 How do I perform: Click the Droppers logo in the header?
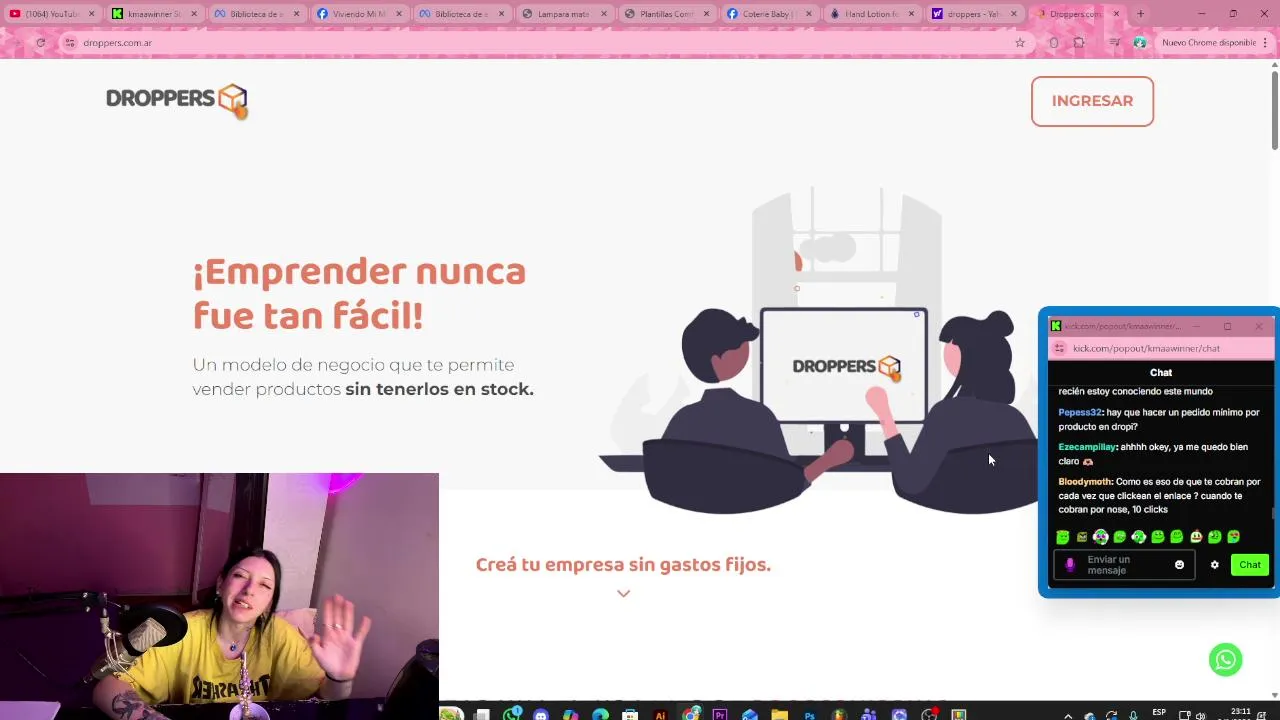177,101
